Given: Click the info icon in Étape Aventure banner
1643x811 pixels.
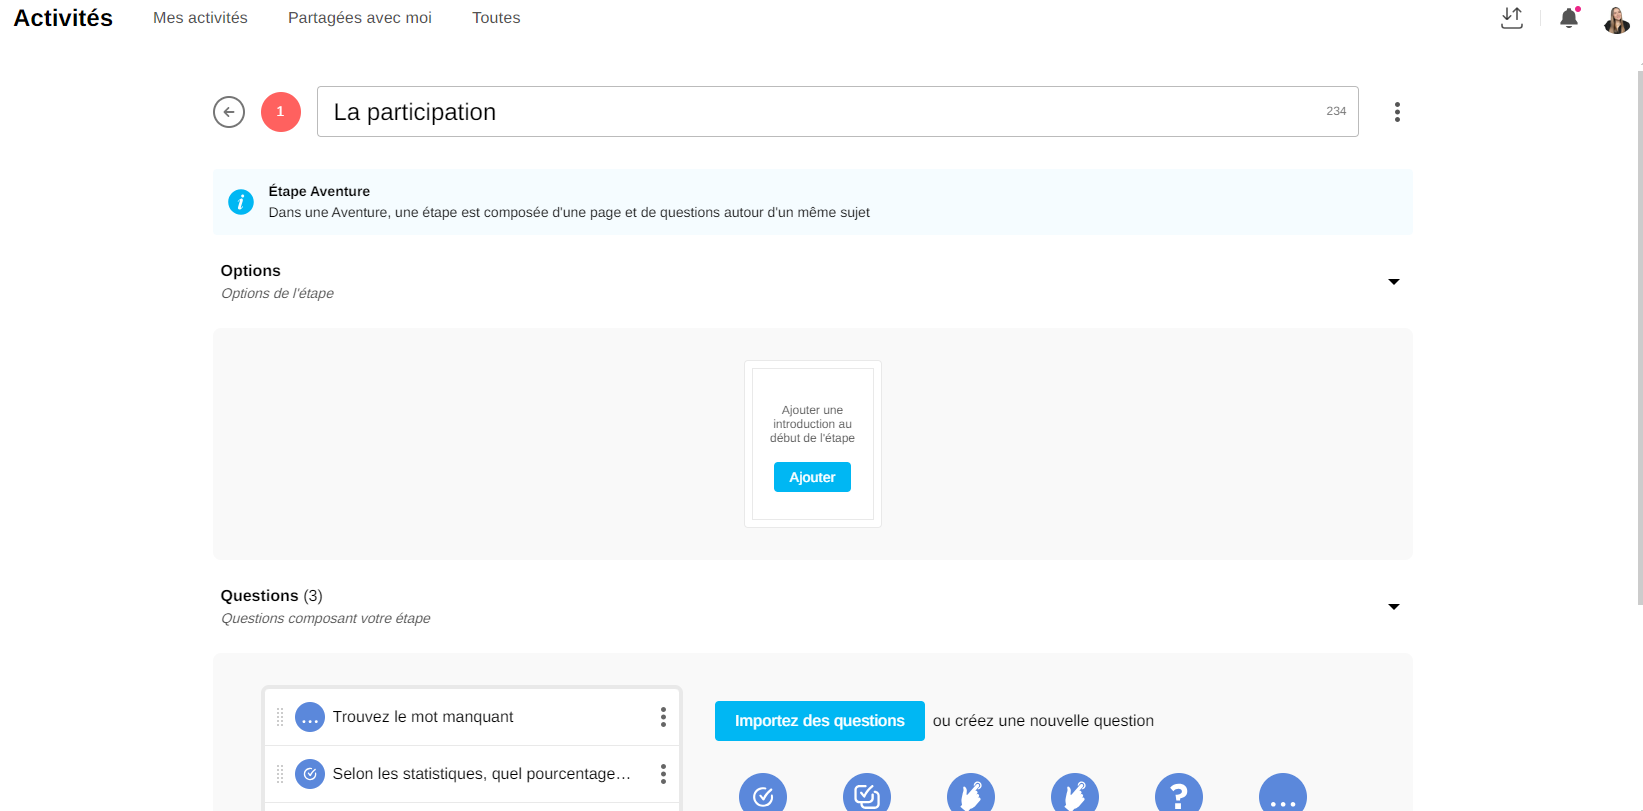Looking at the screenshot, I should click(241, 202).
